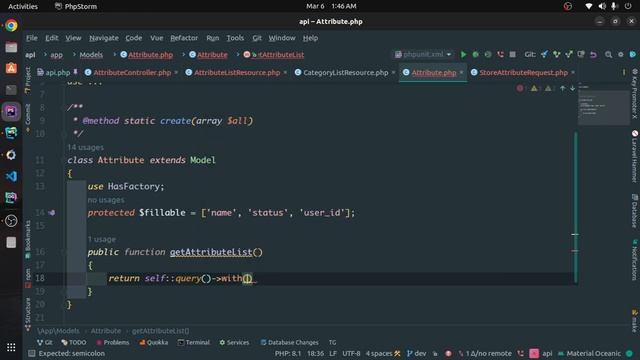The width and height of the screenshot is (640, 360).
Task: Click the blue plugin icon at toolbar end
Action: coord(633,54)
